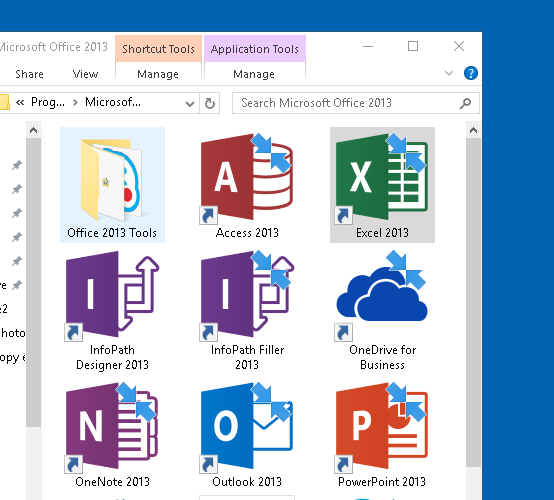Click the navigation pane scroll up arrow

[33, 130]
